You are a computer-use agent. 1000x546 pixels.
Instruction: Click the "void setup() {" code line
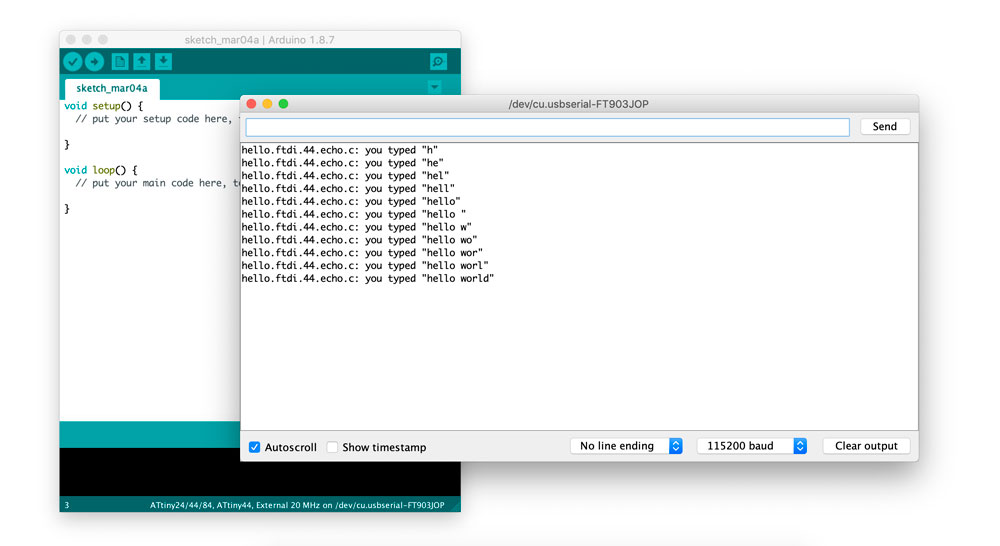tap(103, 106)
